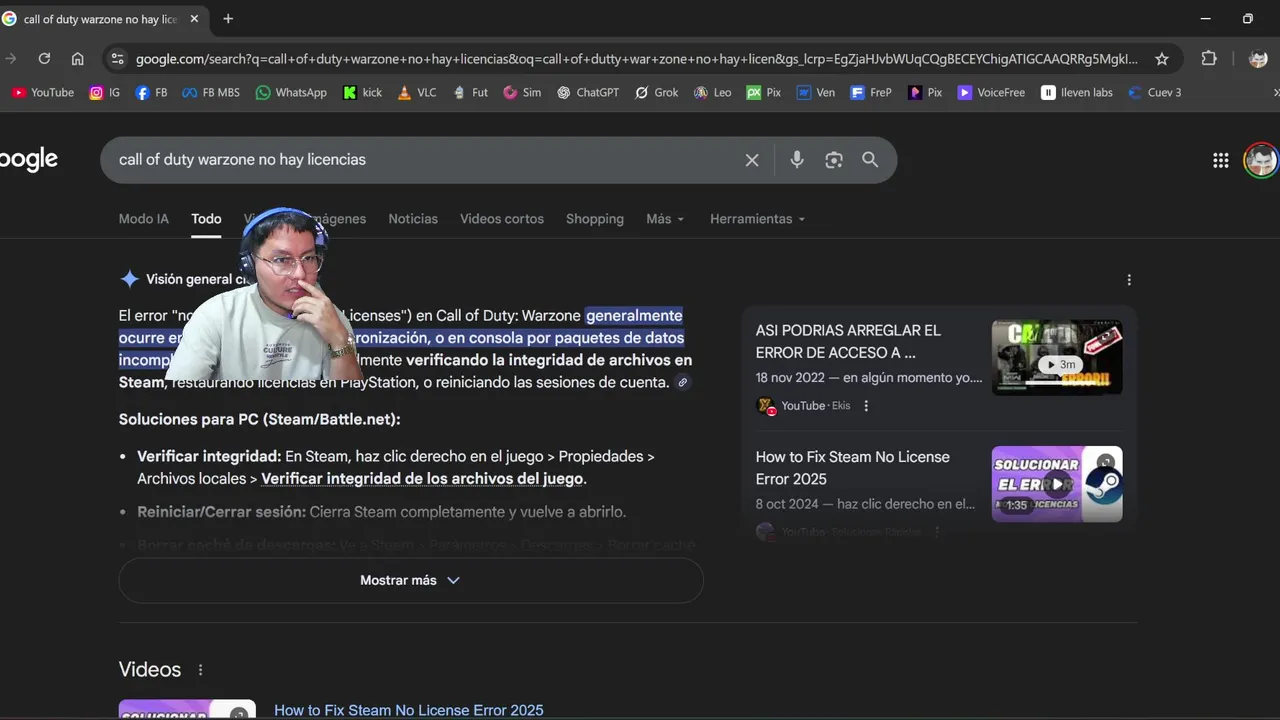Open the Ileven labs bookmark

[1077, 92]
